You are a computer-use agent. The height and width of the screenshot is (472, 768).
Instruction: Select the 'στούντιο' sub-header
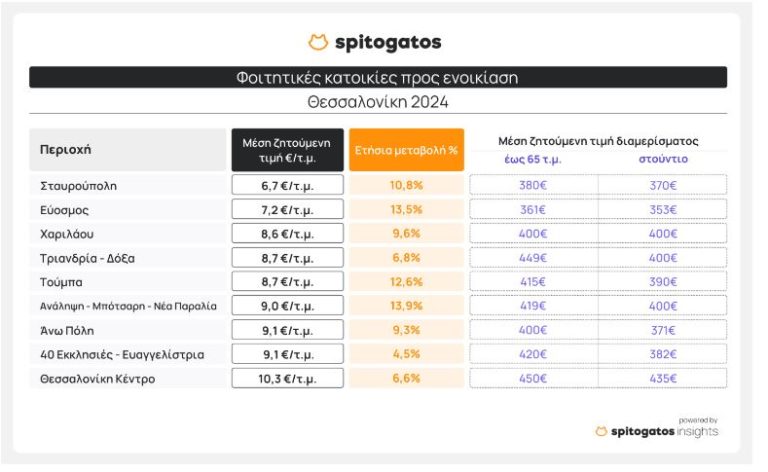coord(663,159)
